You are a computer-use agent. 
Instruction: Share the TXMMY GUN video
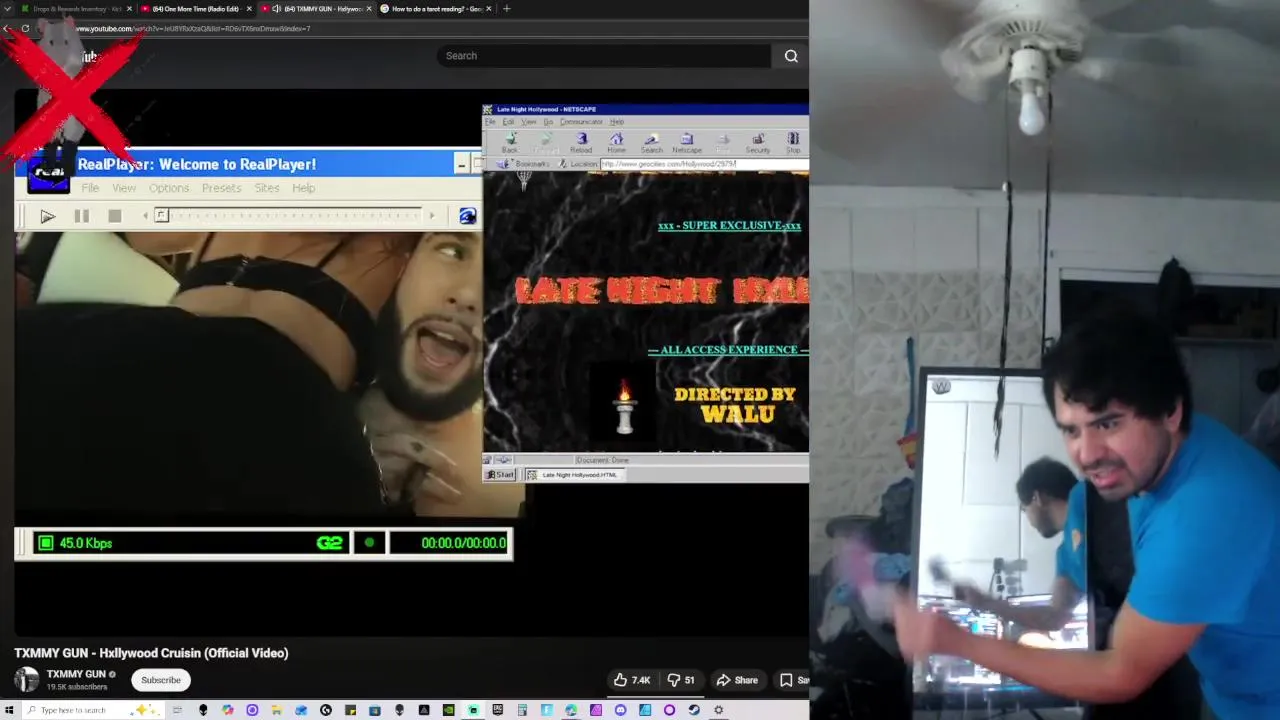737,680
